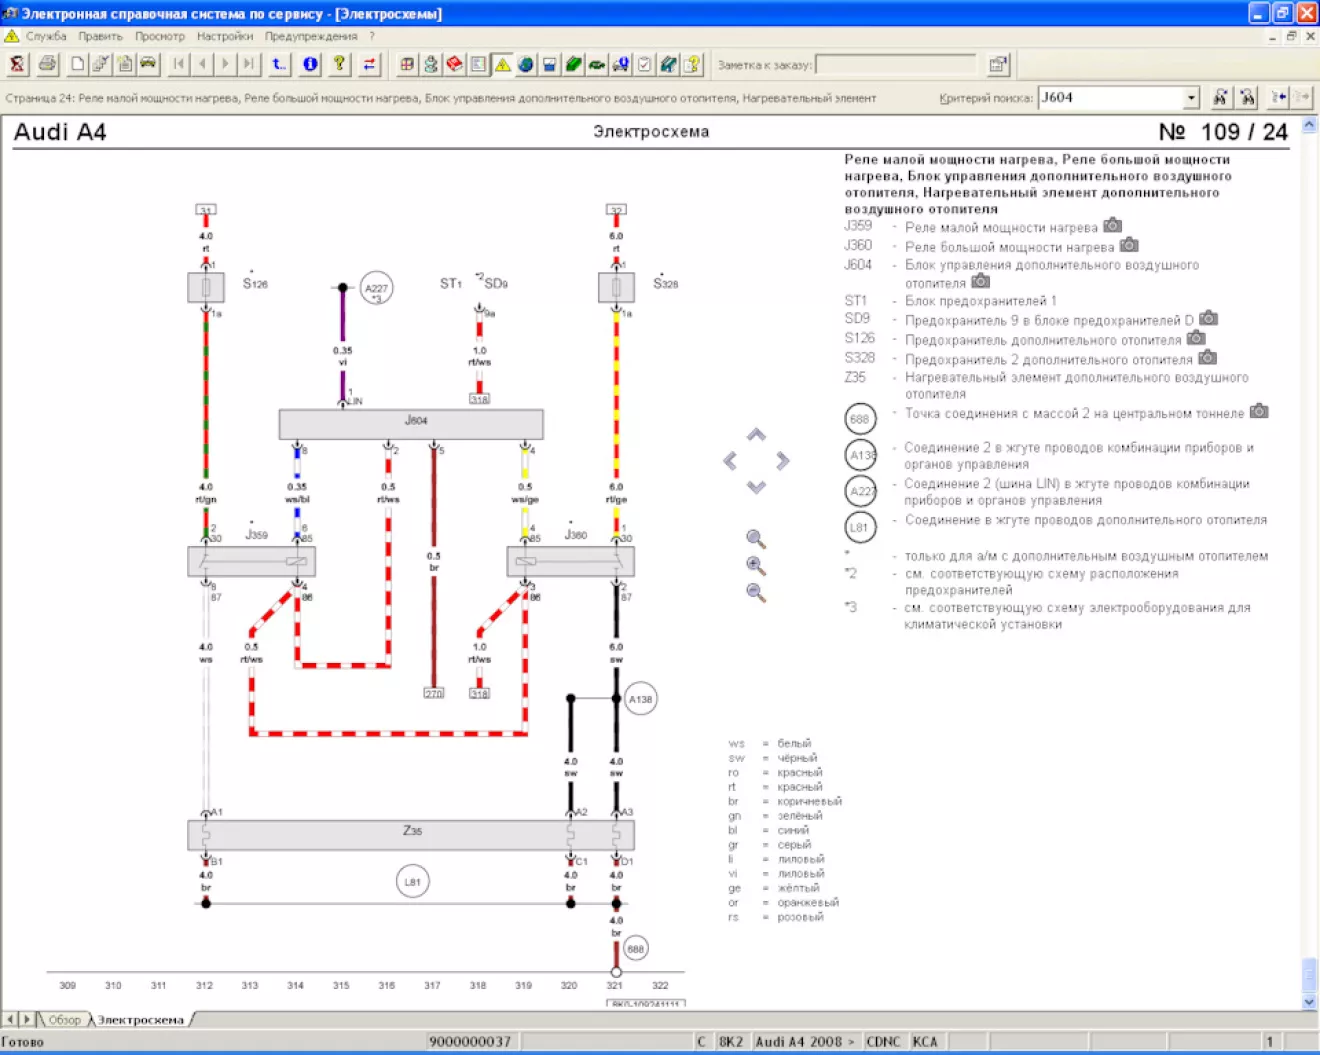The image size is (1320, 1055).
Task: Go to first page arrow button
Action: tap(179, 65)
